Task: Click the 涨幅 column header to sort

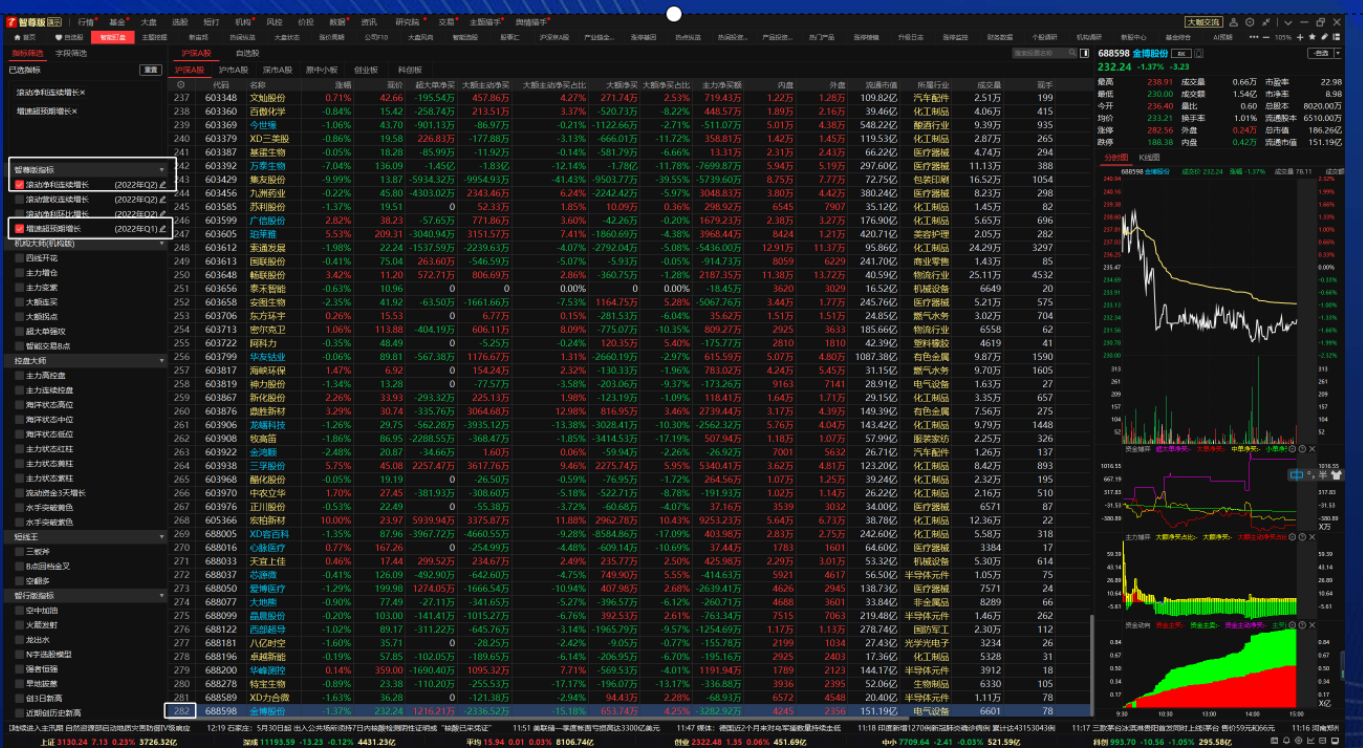Action: pyautogui.click(x=343, y=85)
